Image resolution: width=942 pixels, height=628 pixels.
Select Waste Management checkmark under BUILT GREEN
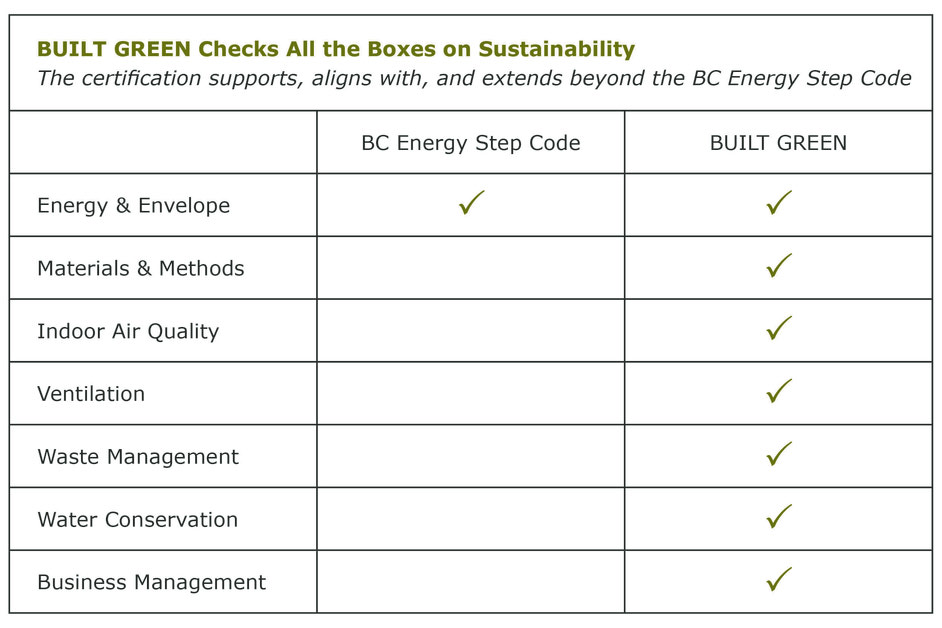[778, 455]
